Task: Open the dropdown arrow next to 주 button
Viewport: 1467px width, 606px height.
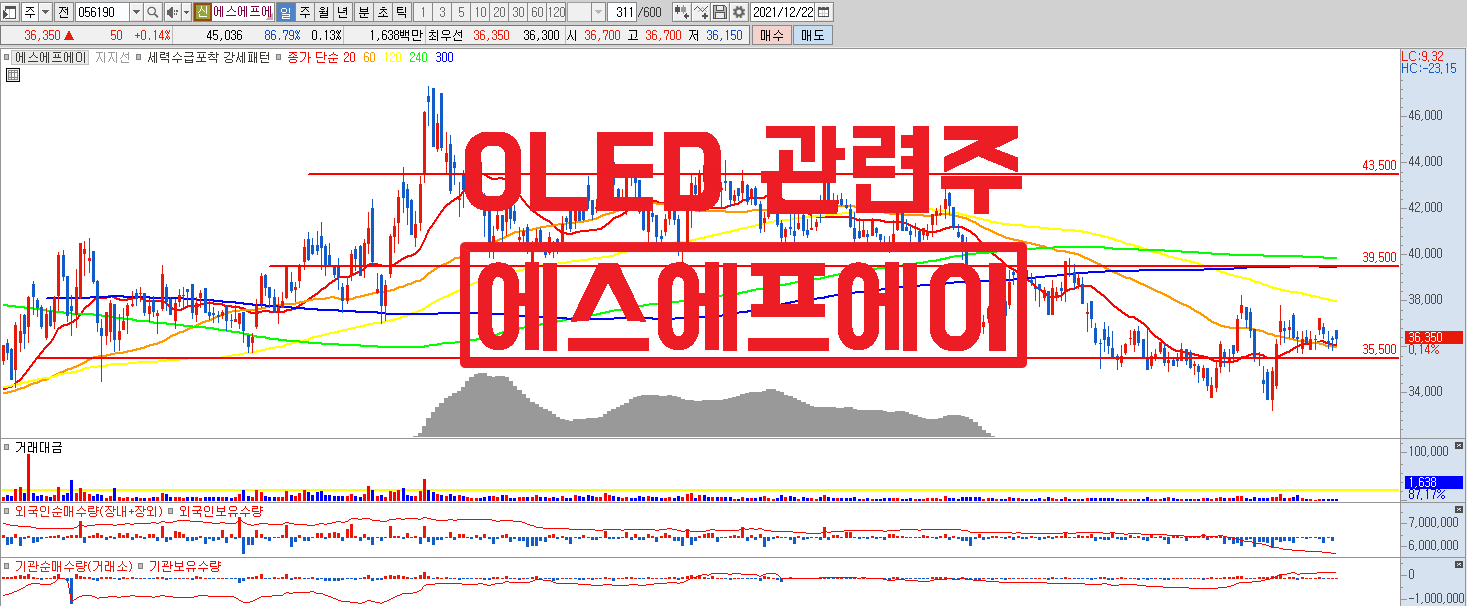Action: [x=45, y=12]
